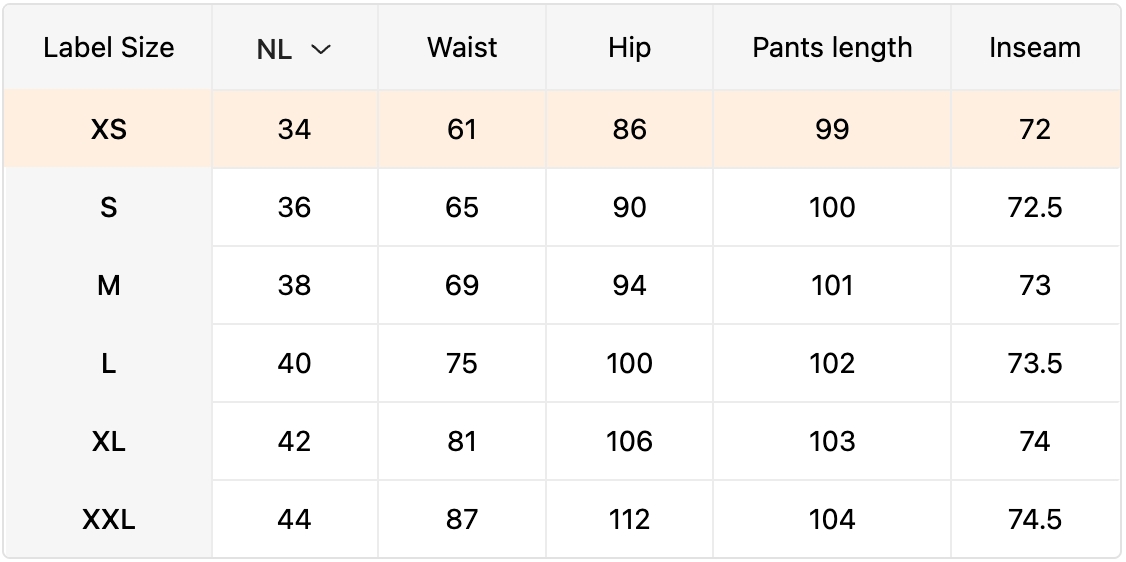Select the S size row label

click(x=108, y=208)
